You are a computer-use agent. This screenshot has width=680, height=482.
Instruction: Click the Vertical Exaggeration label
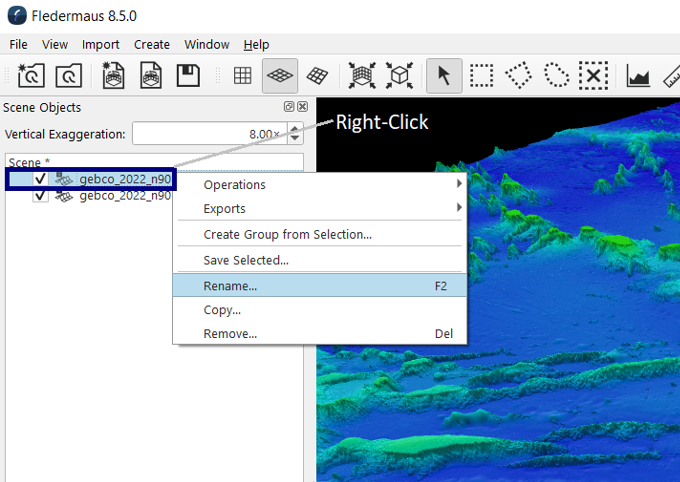(65, 134)
